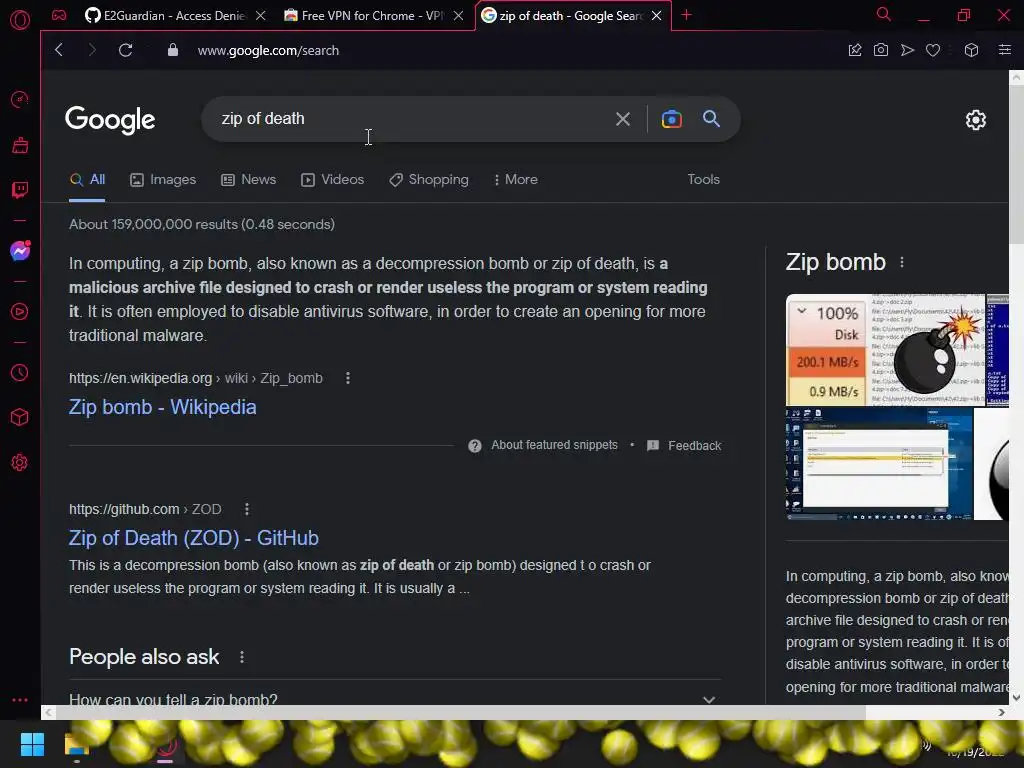Reload the current page
The height and width of the screenshot is (768, 1024).
125,50
